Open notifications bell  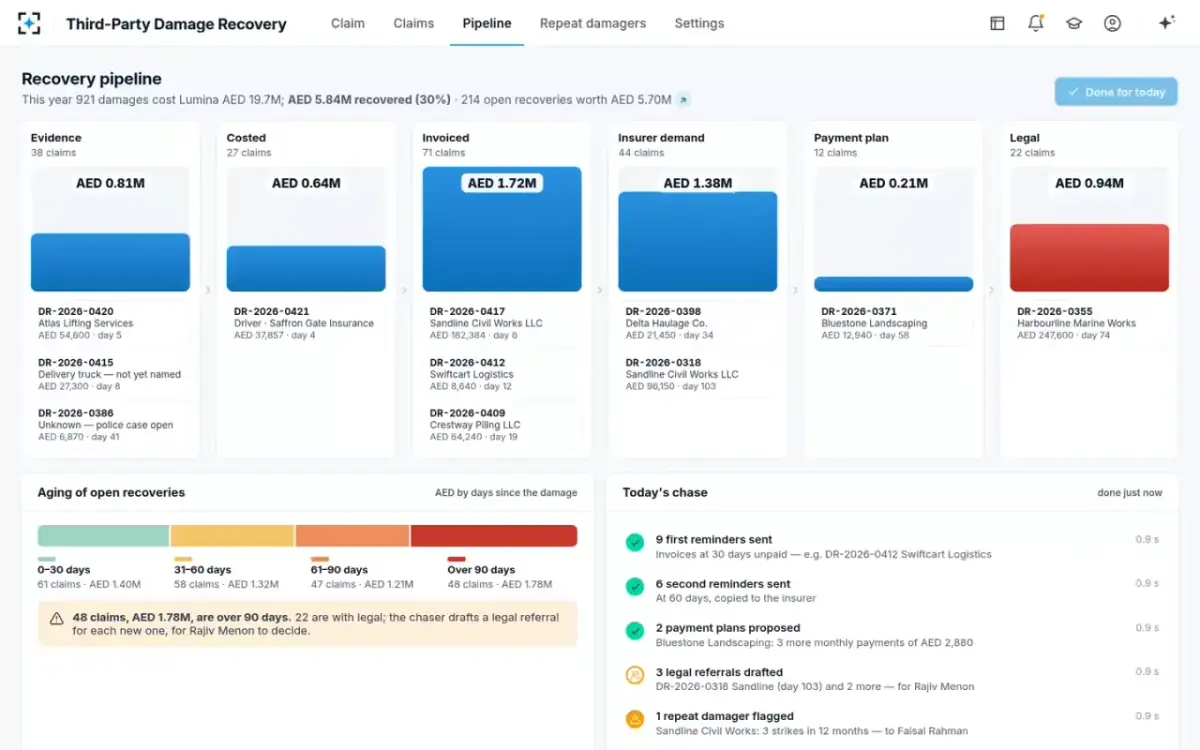coord(1035,23)
